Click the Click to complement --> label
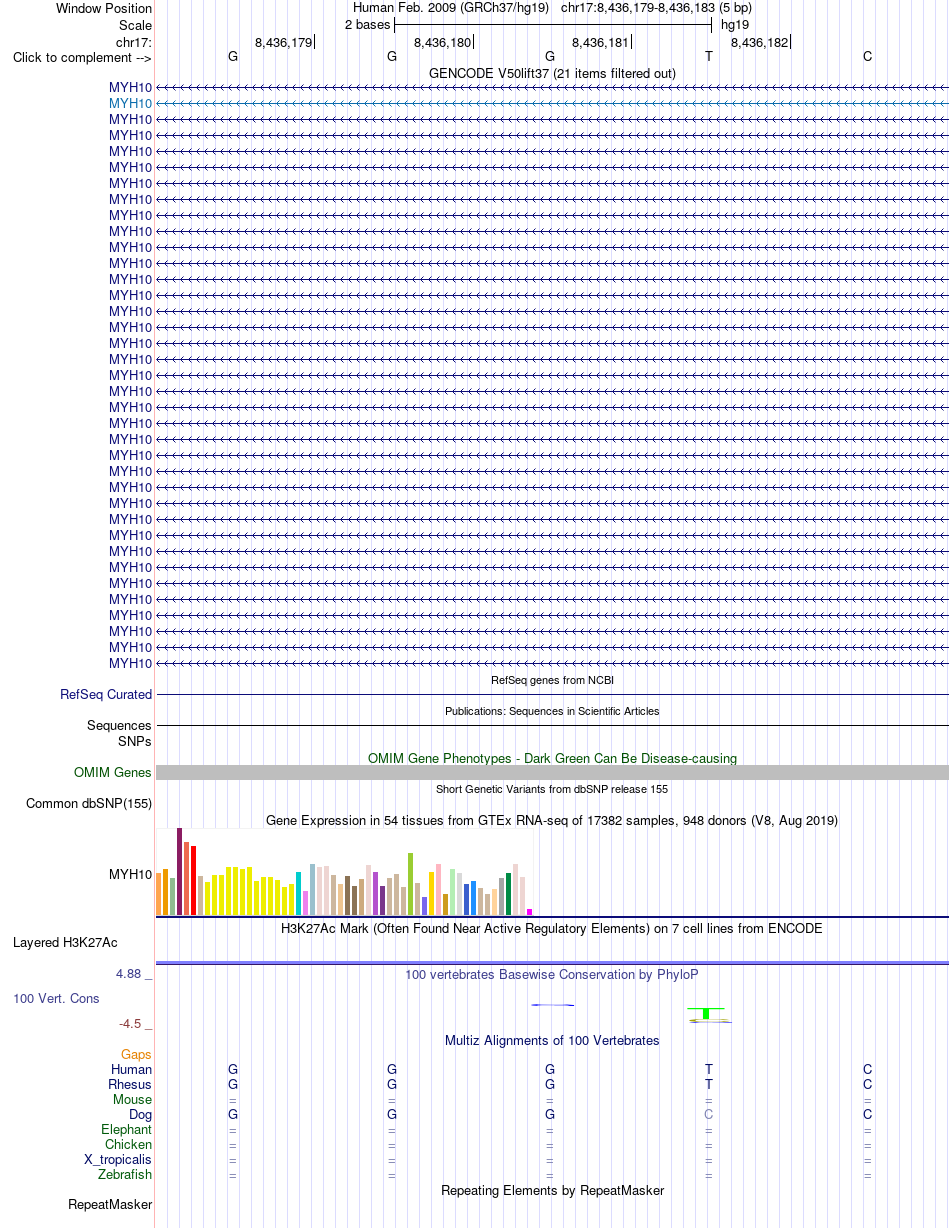950x1228 pixels. click(x=82, y=57)
